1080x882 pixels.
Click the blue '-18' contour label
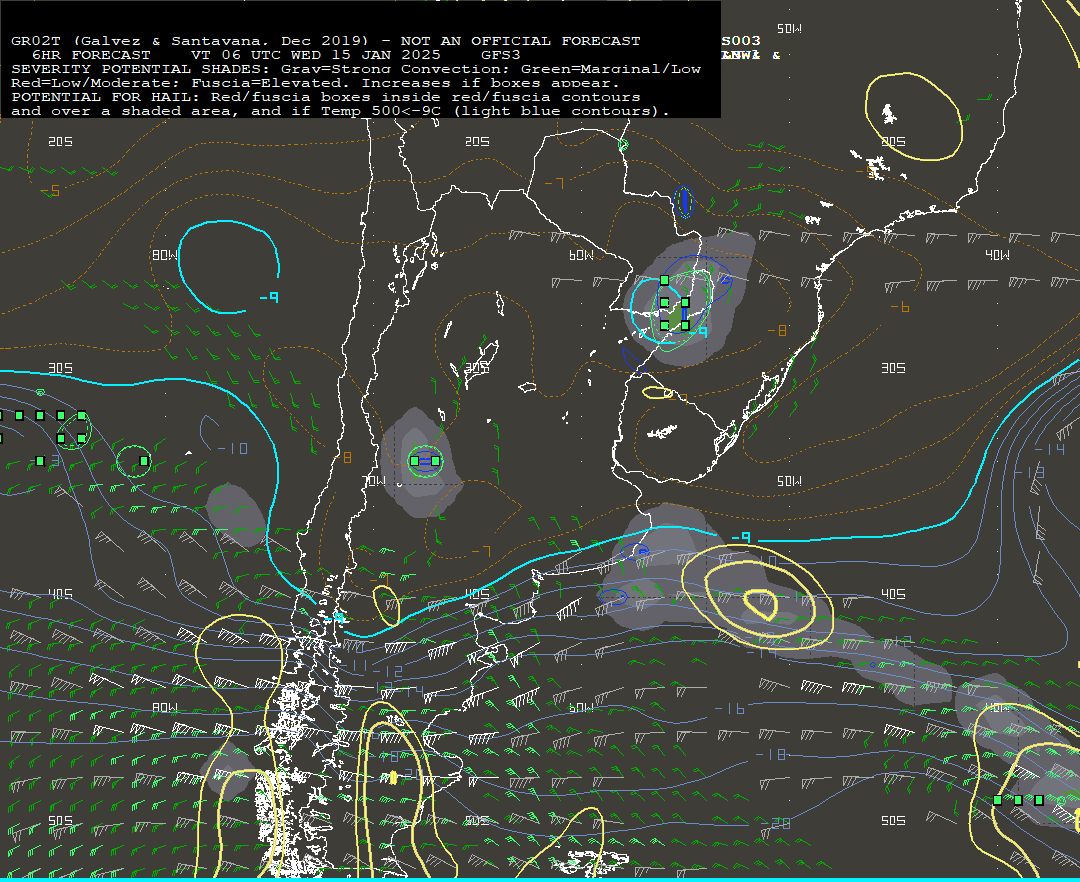(x=771, y=755)
